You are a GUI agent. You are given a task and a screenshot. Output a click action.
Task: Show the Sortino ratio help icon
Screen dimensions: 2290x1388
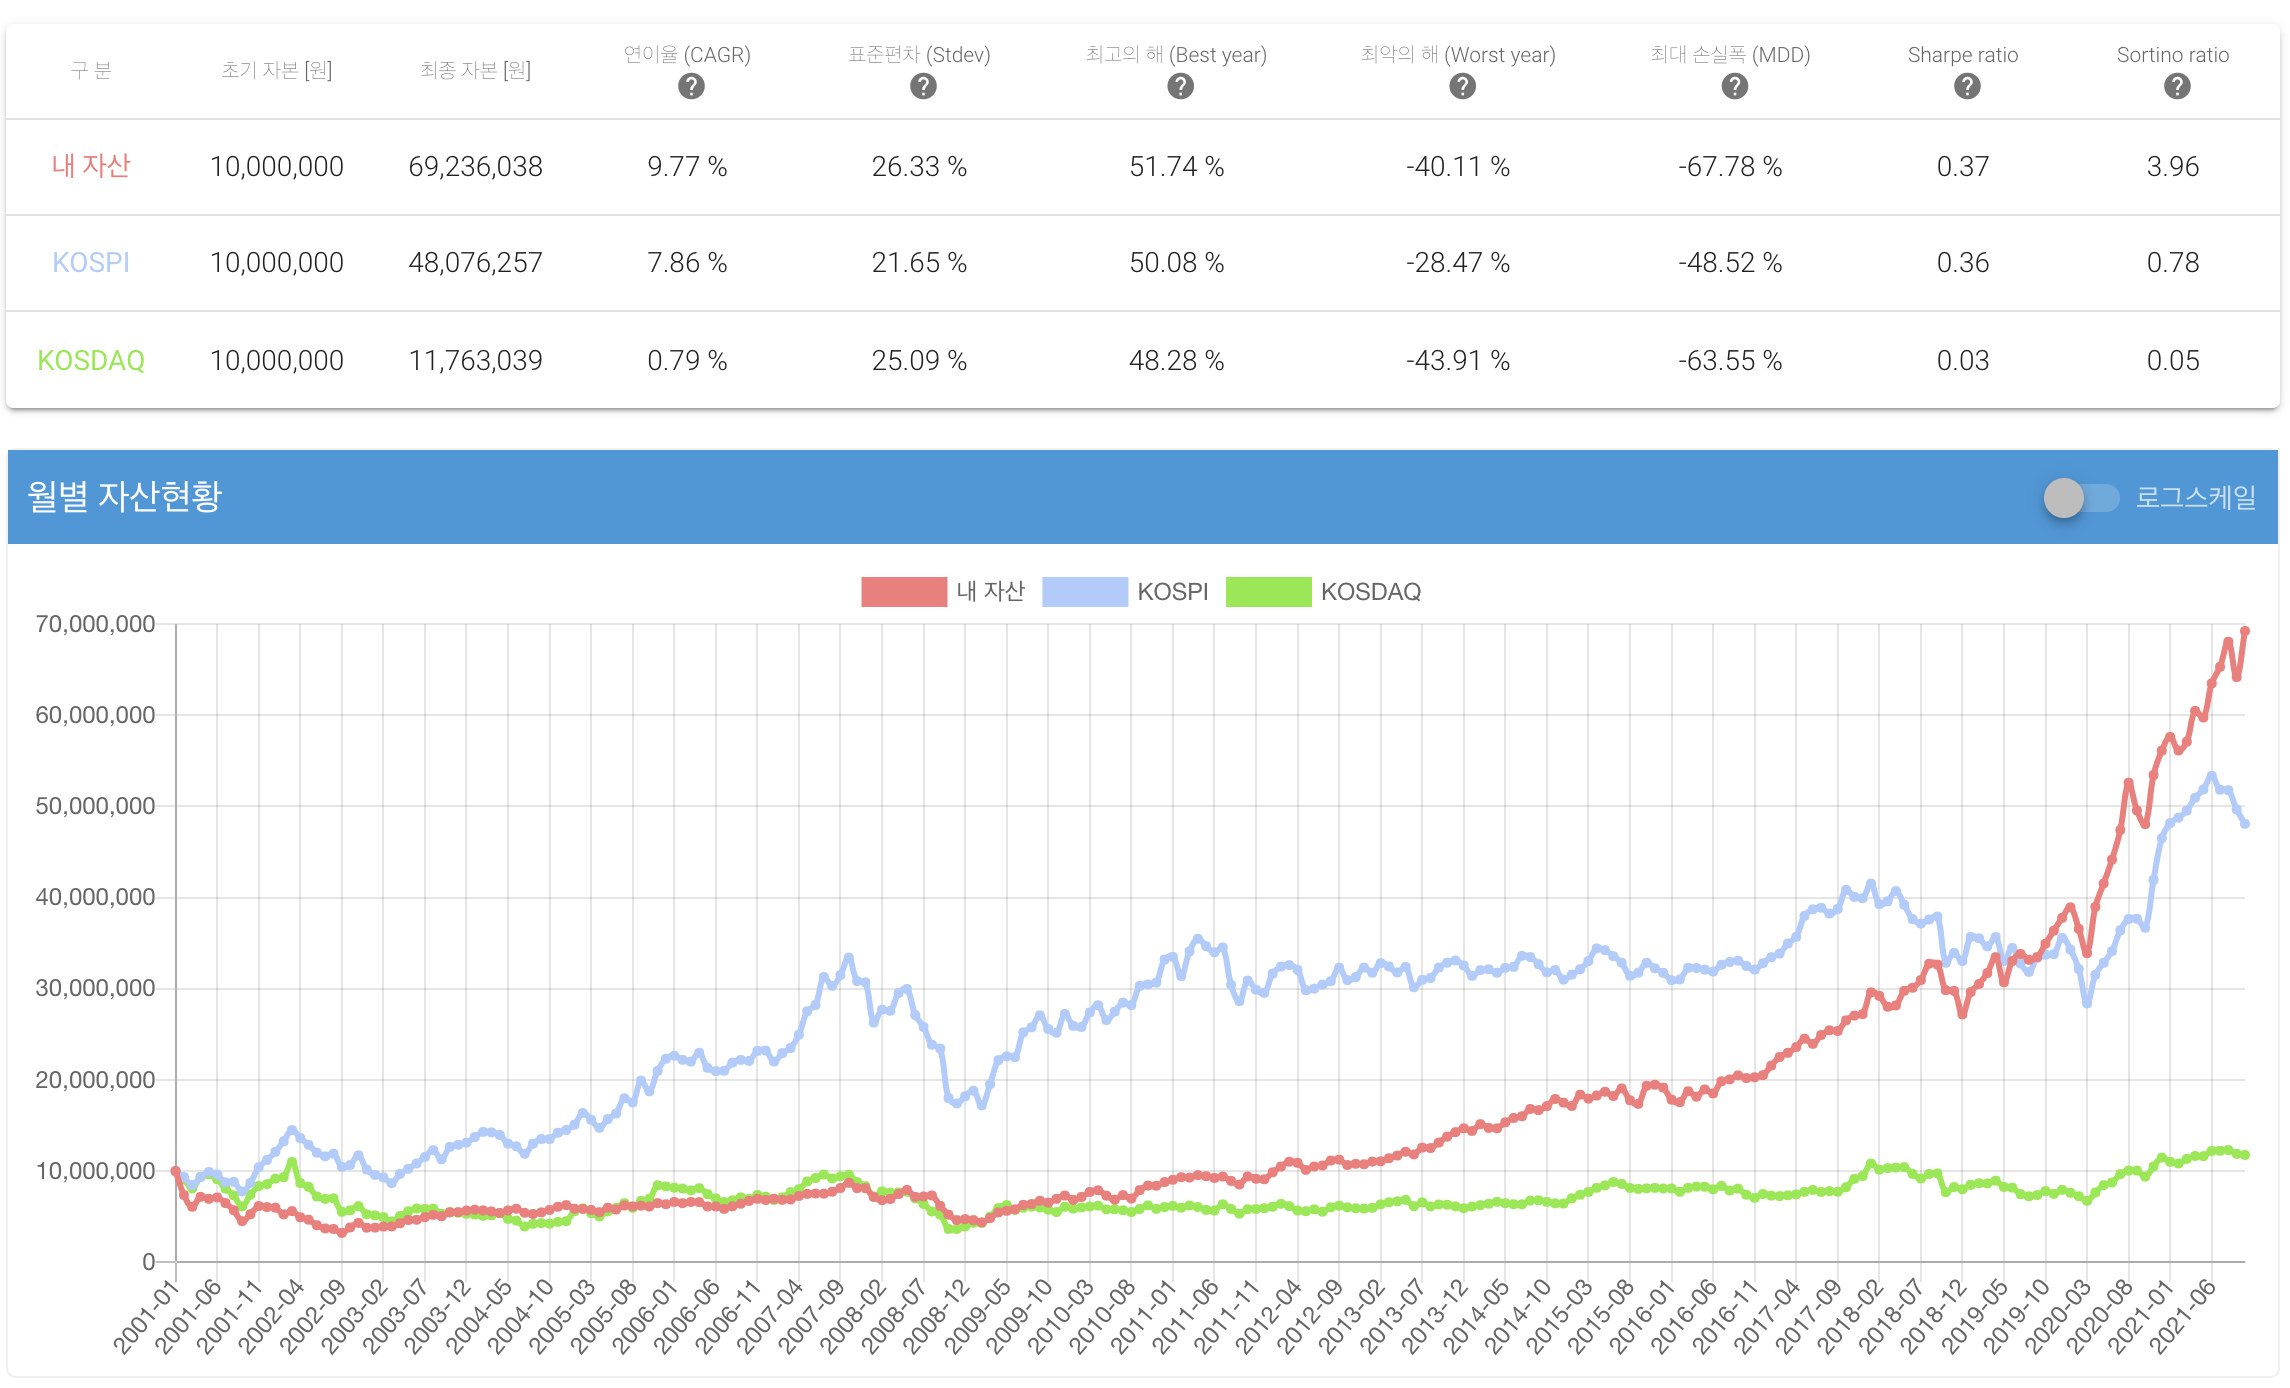click(x=2176, y=87)
